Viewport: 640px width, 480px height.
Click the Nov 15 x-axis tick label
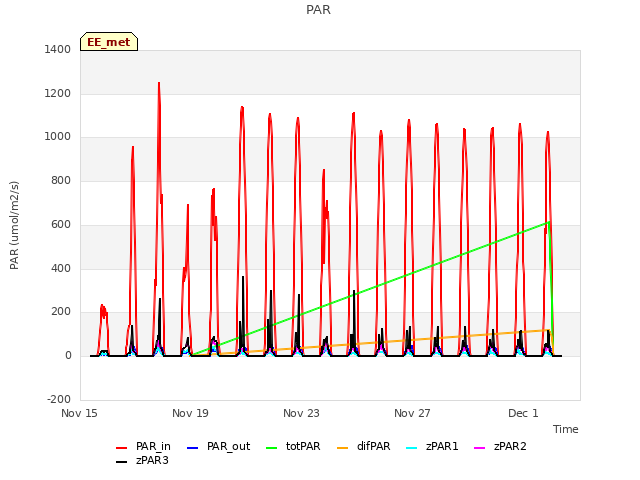[x=79, y=413]
